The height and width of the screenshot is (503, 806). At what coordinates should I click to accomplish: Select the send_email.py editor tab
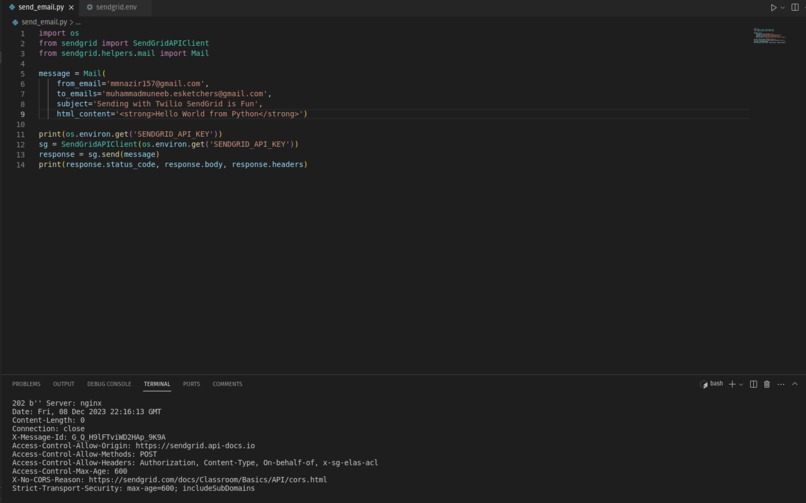[41, 7]
